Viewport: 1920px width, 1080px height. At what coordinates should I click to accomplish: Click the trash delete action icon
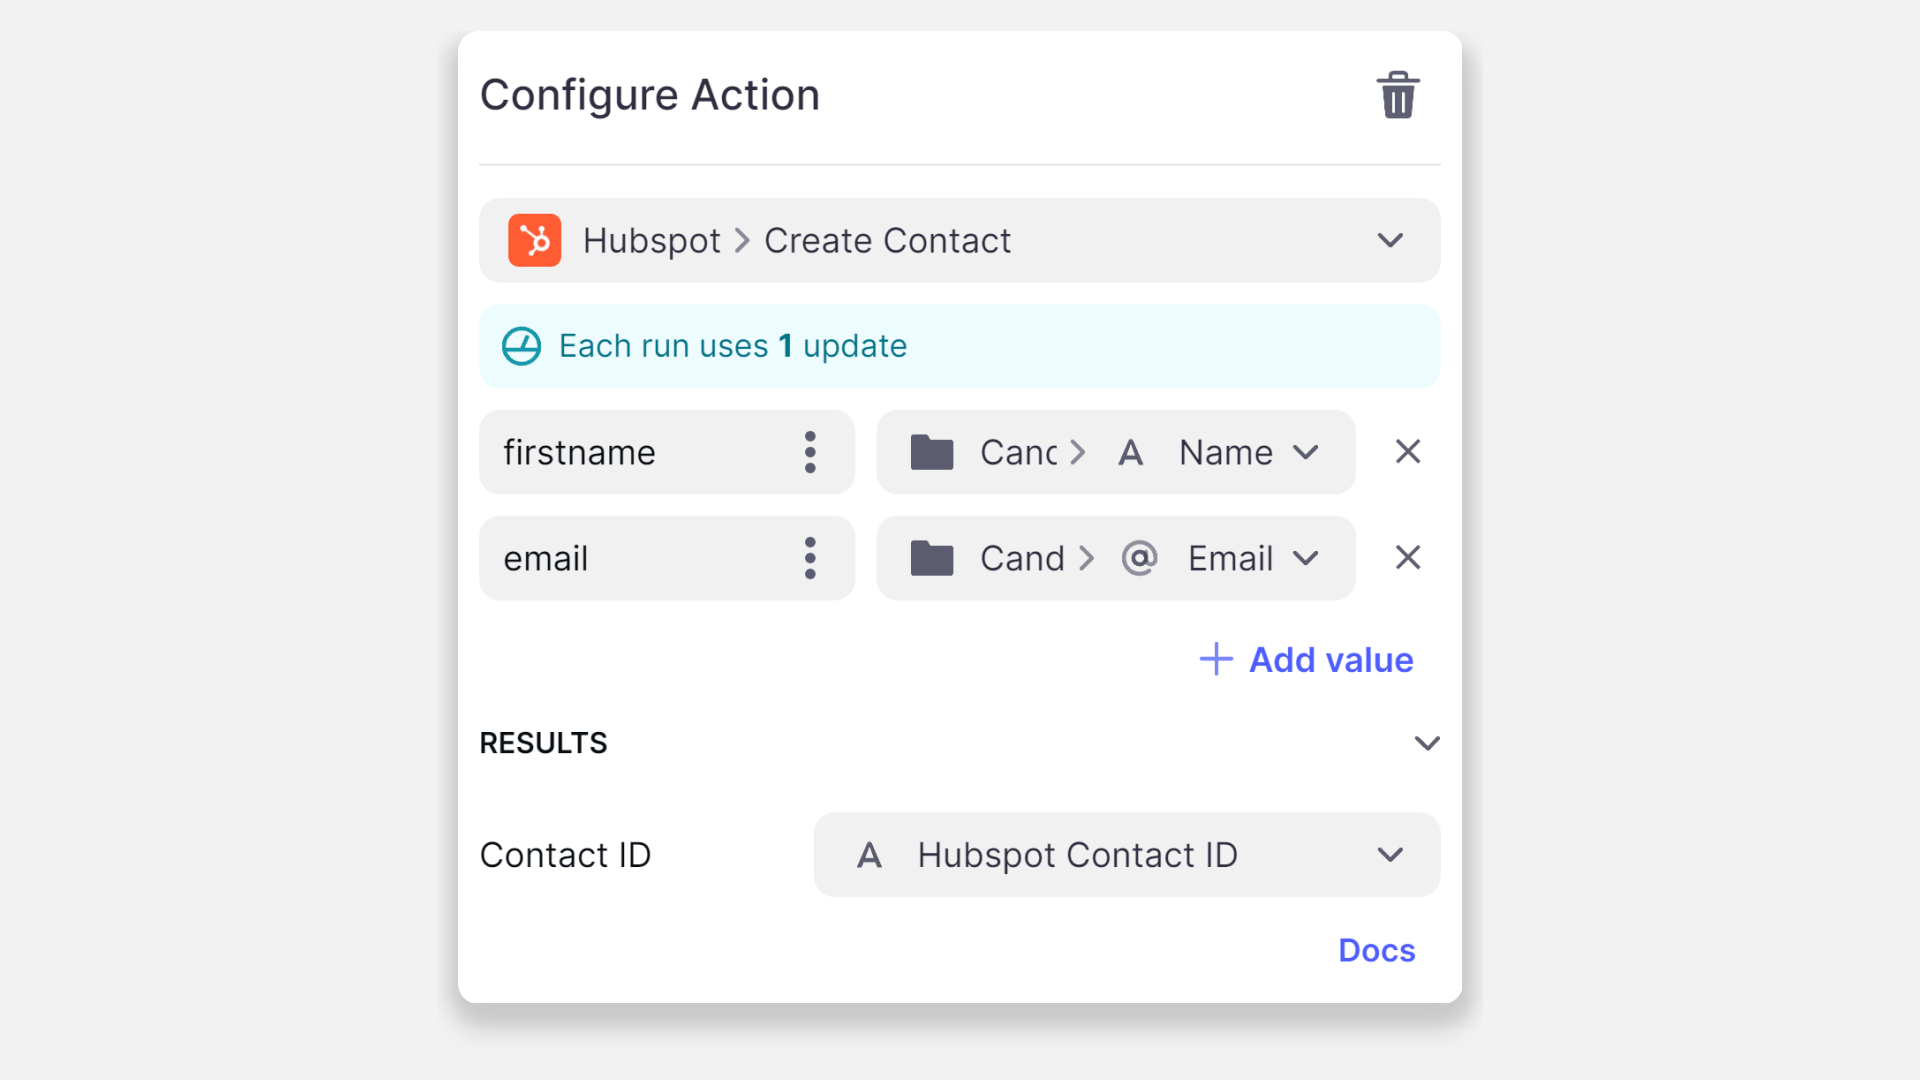(1398, 96)
